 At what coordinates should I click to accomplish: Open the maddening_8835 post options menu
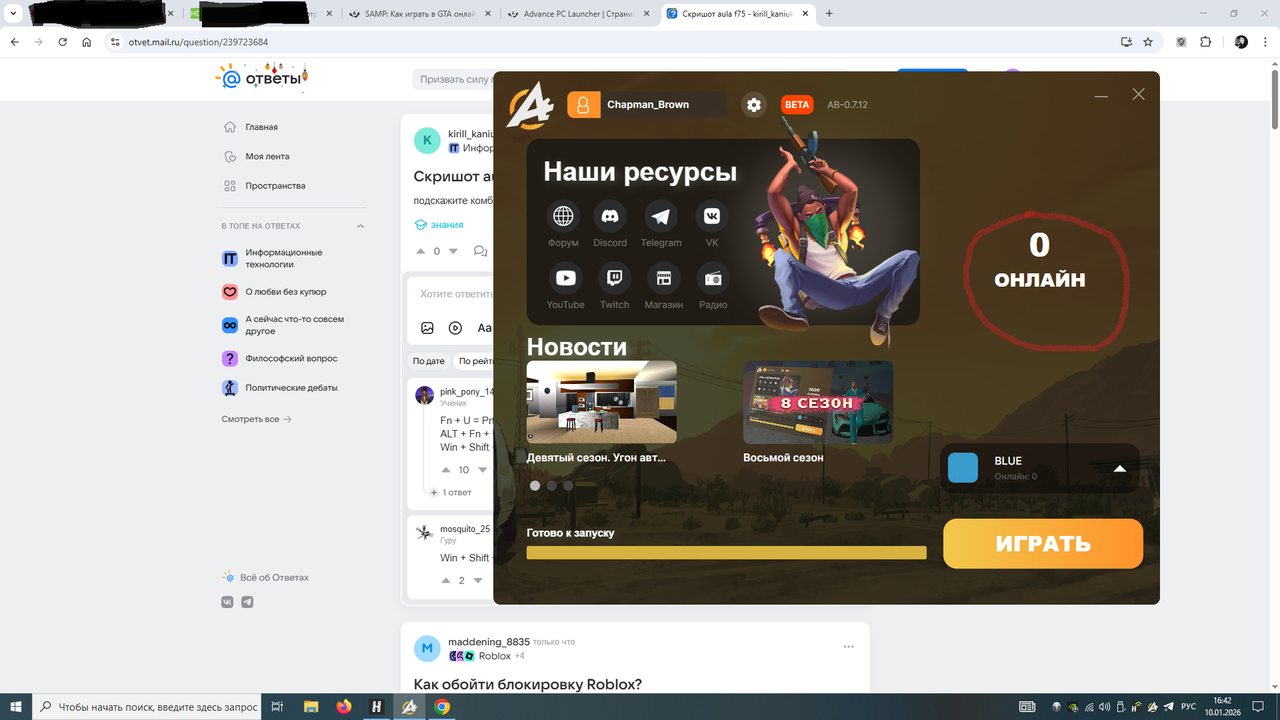tap(848, 647)
